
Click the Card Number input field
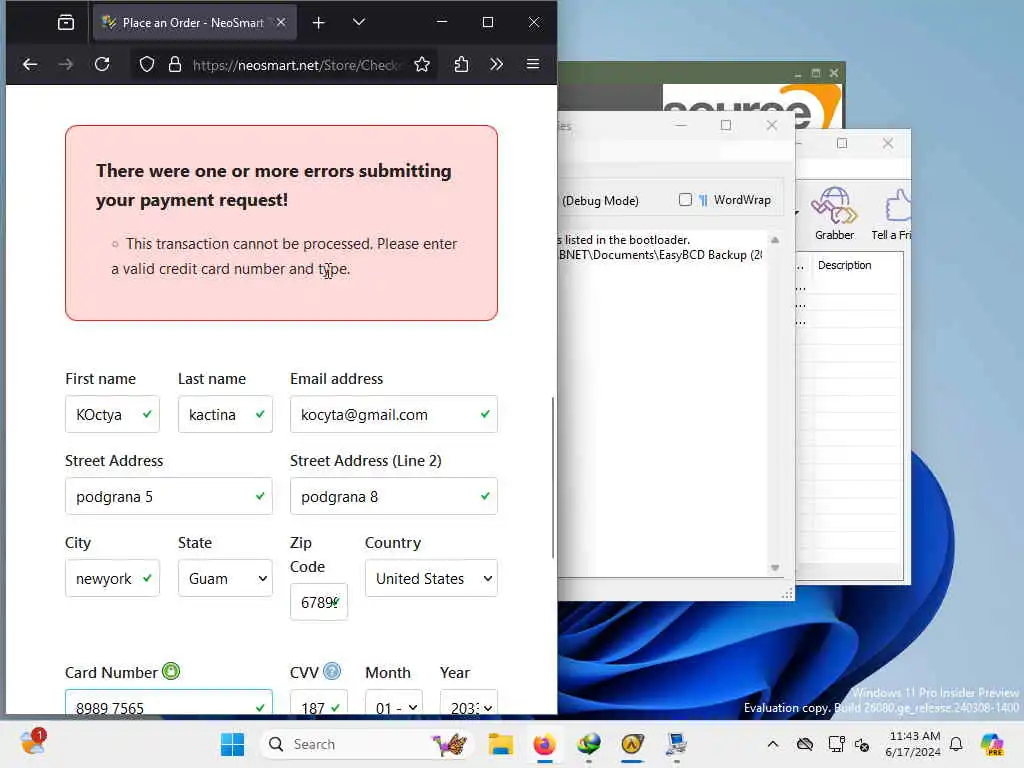click(168, 703)
